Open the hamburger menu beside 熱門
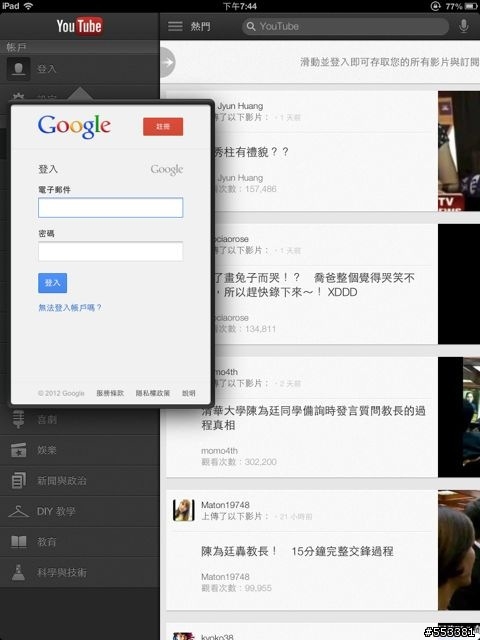The height and width of the screenshot is (640, 480). pyautogui.click(x=175, y=26)
